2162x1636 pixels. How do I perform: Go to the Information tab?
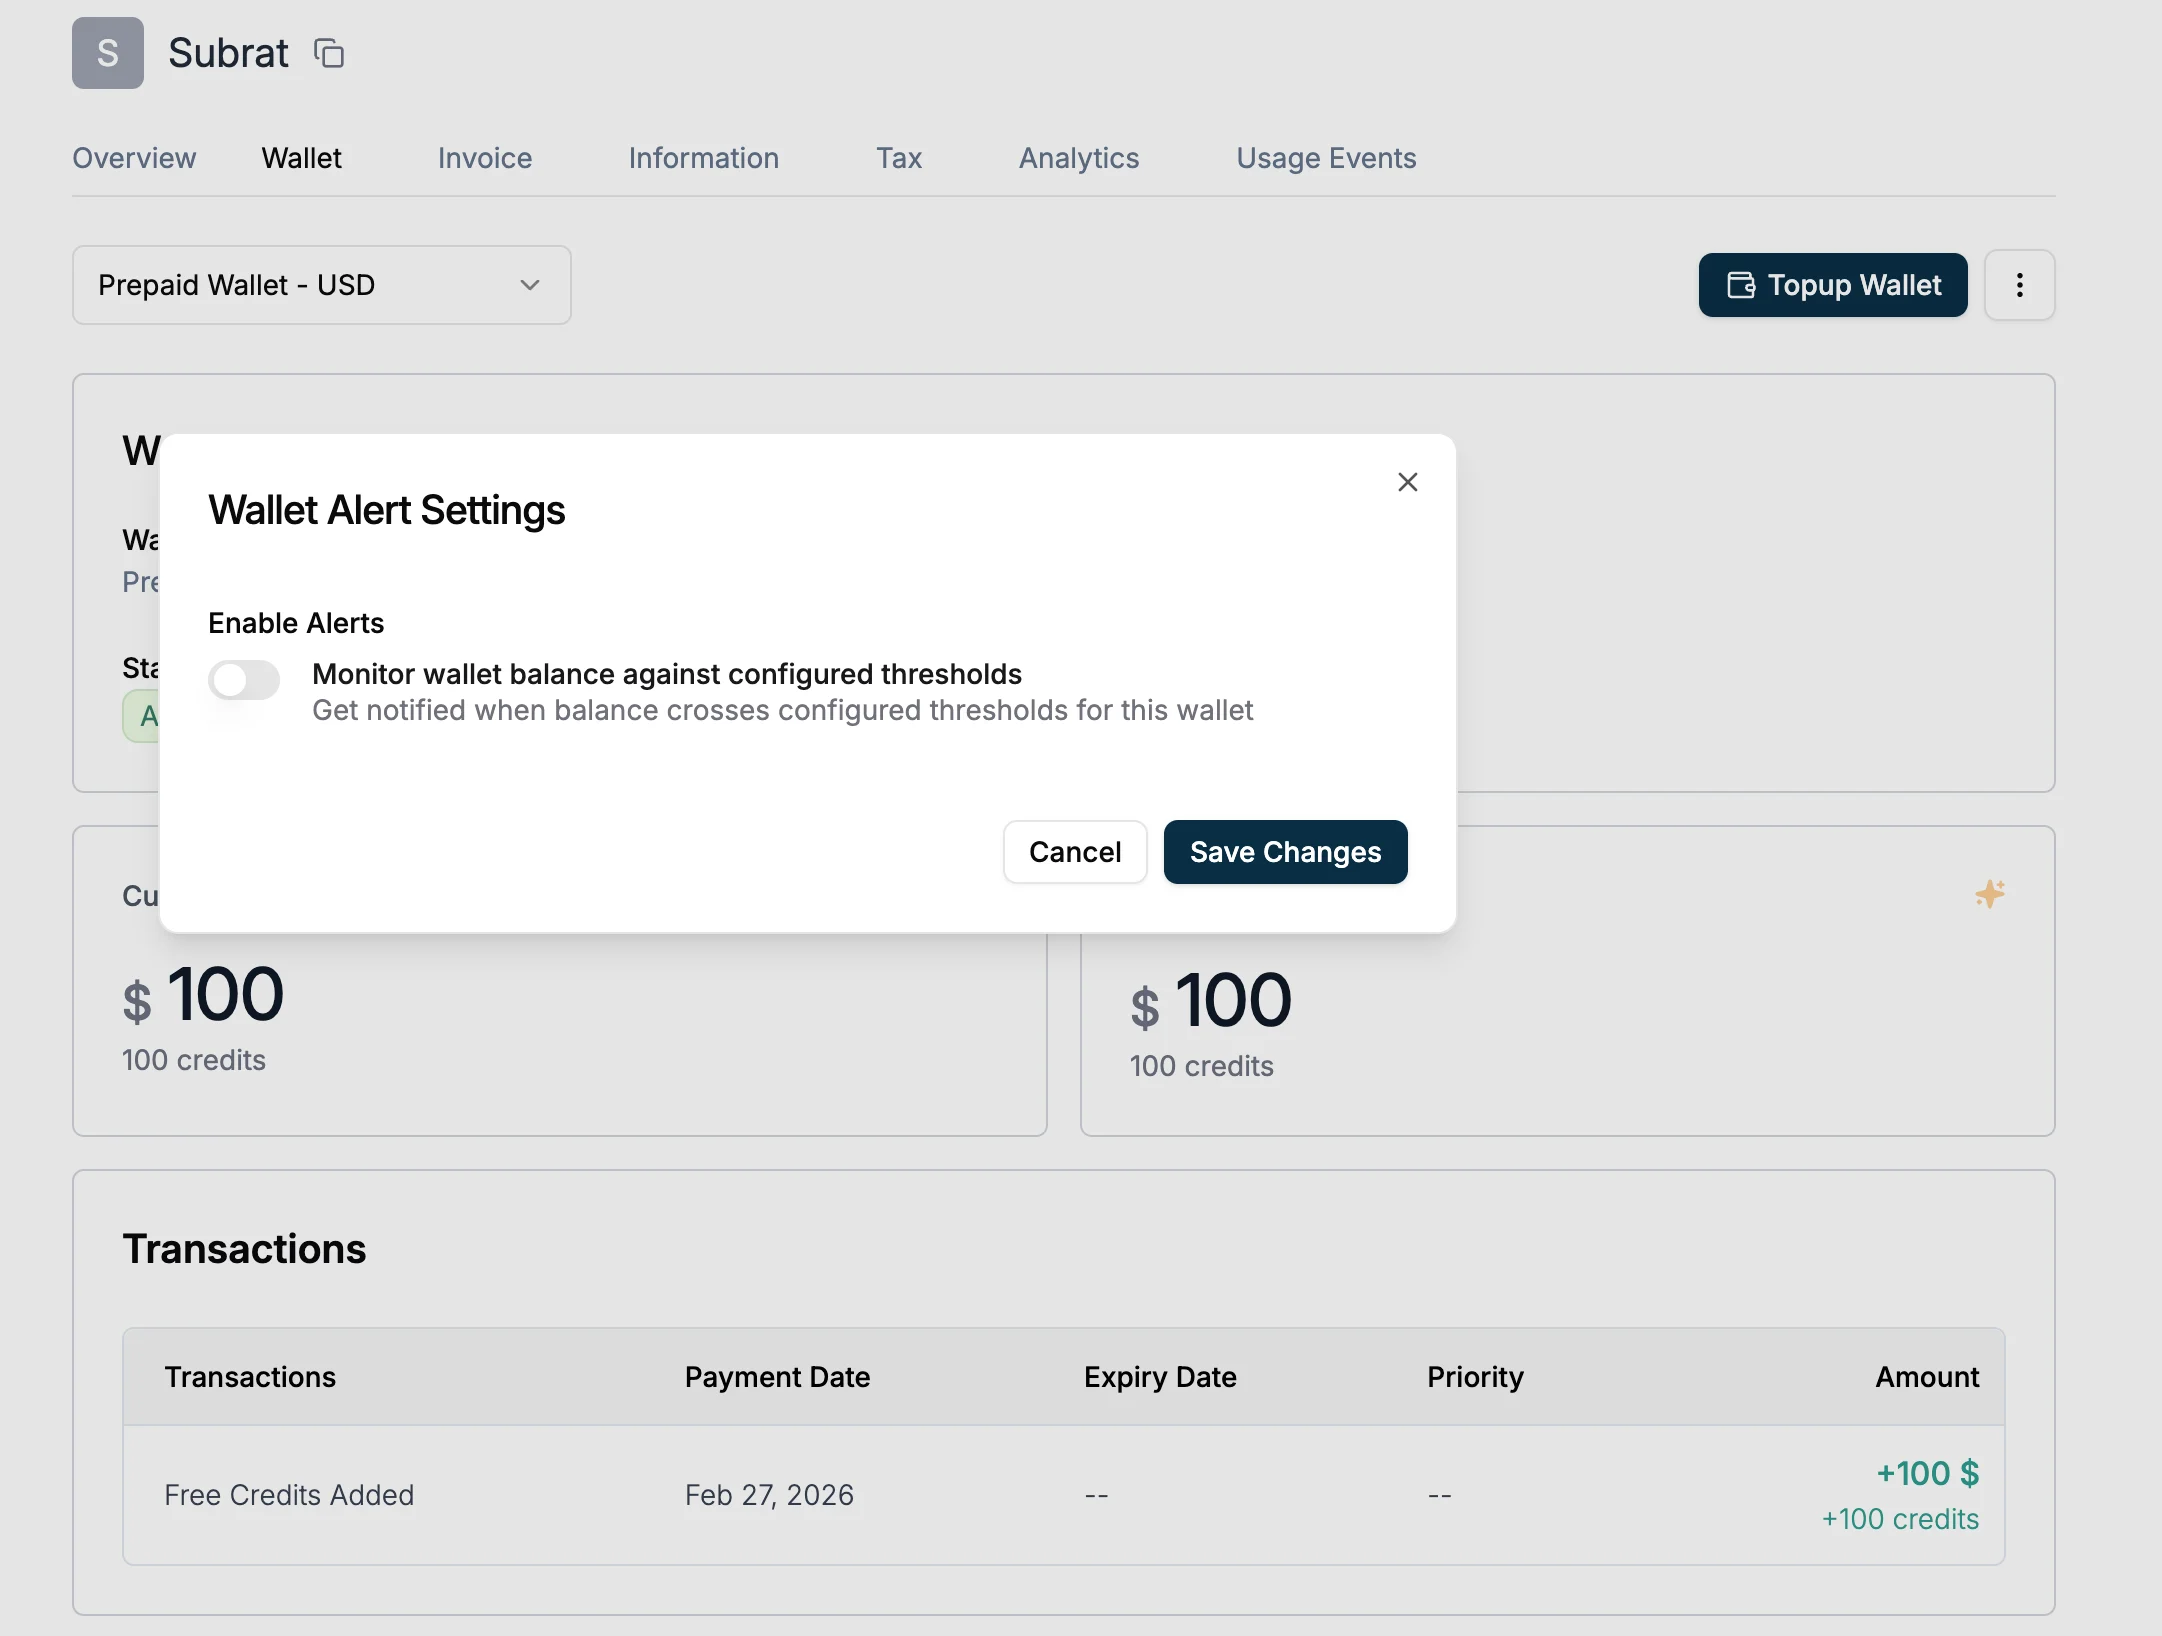coord(704,158)
